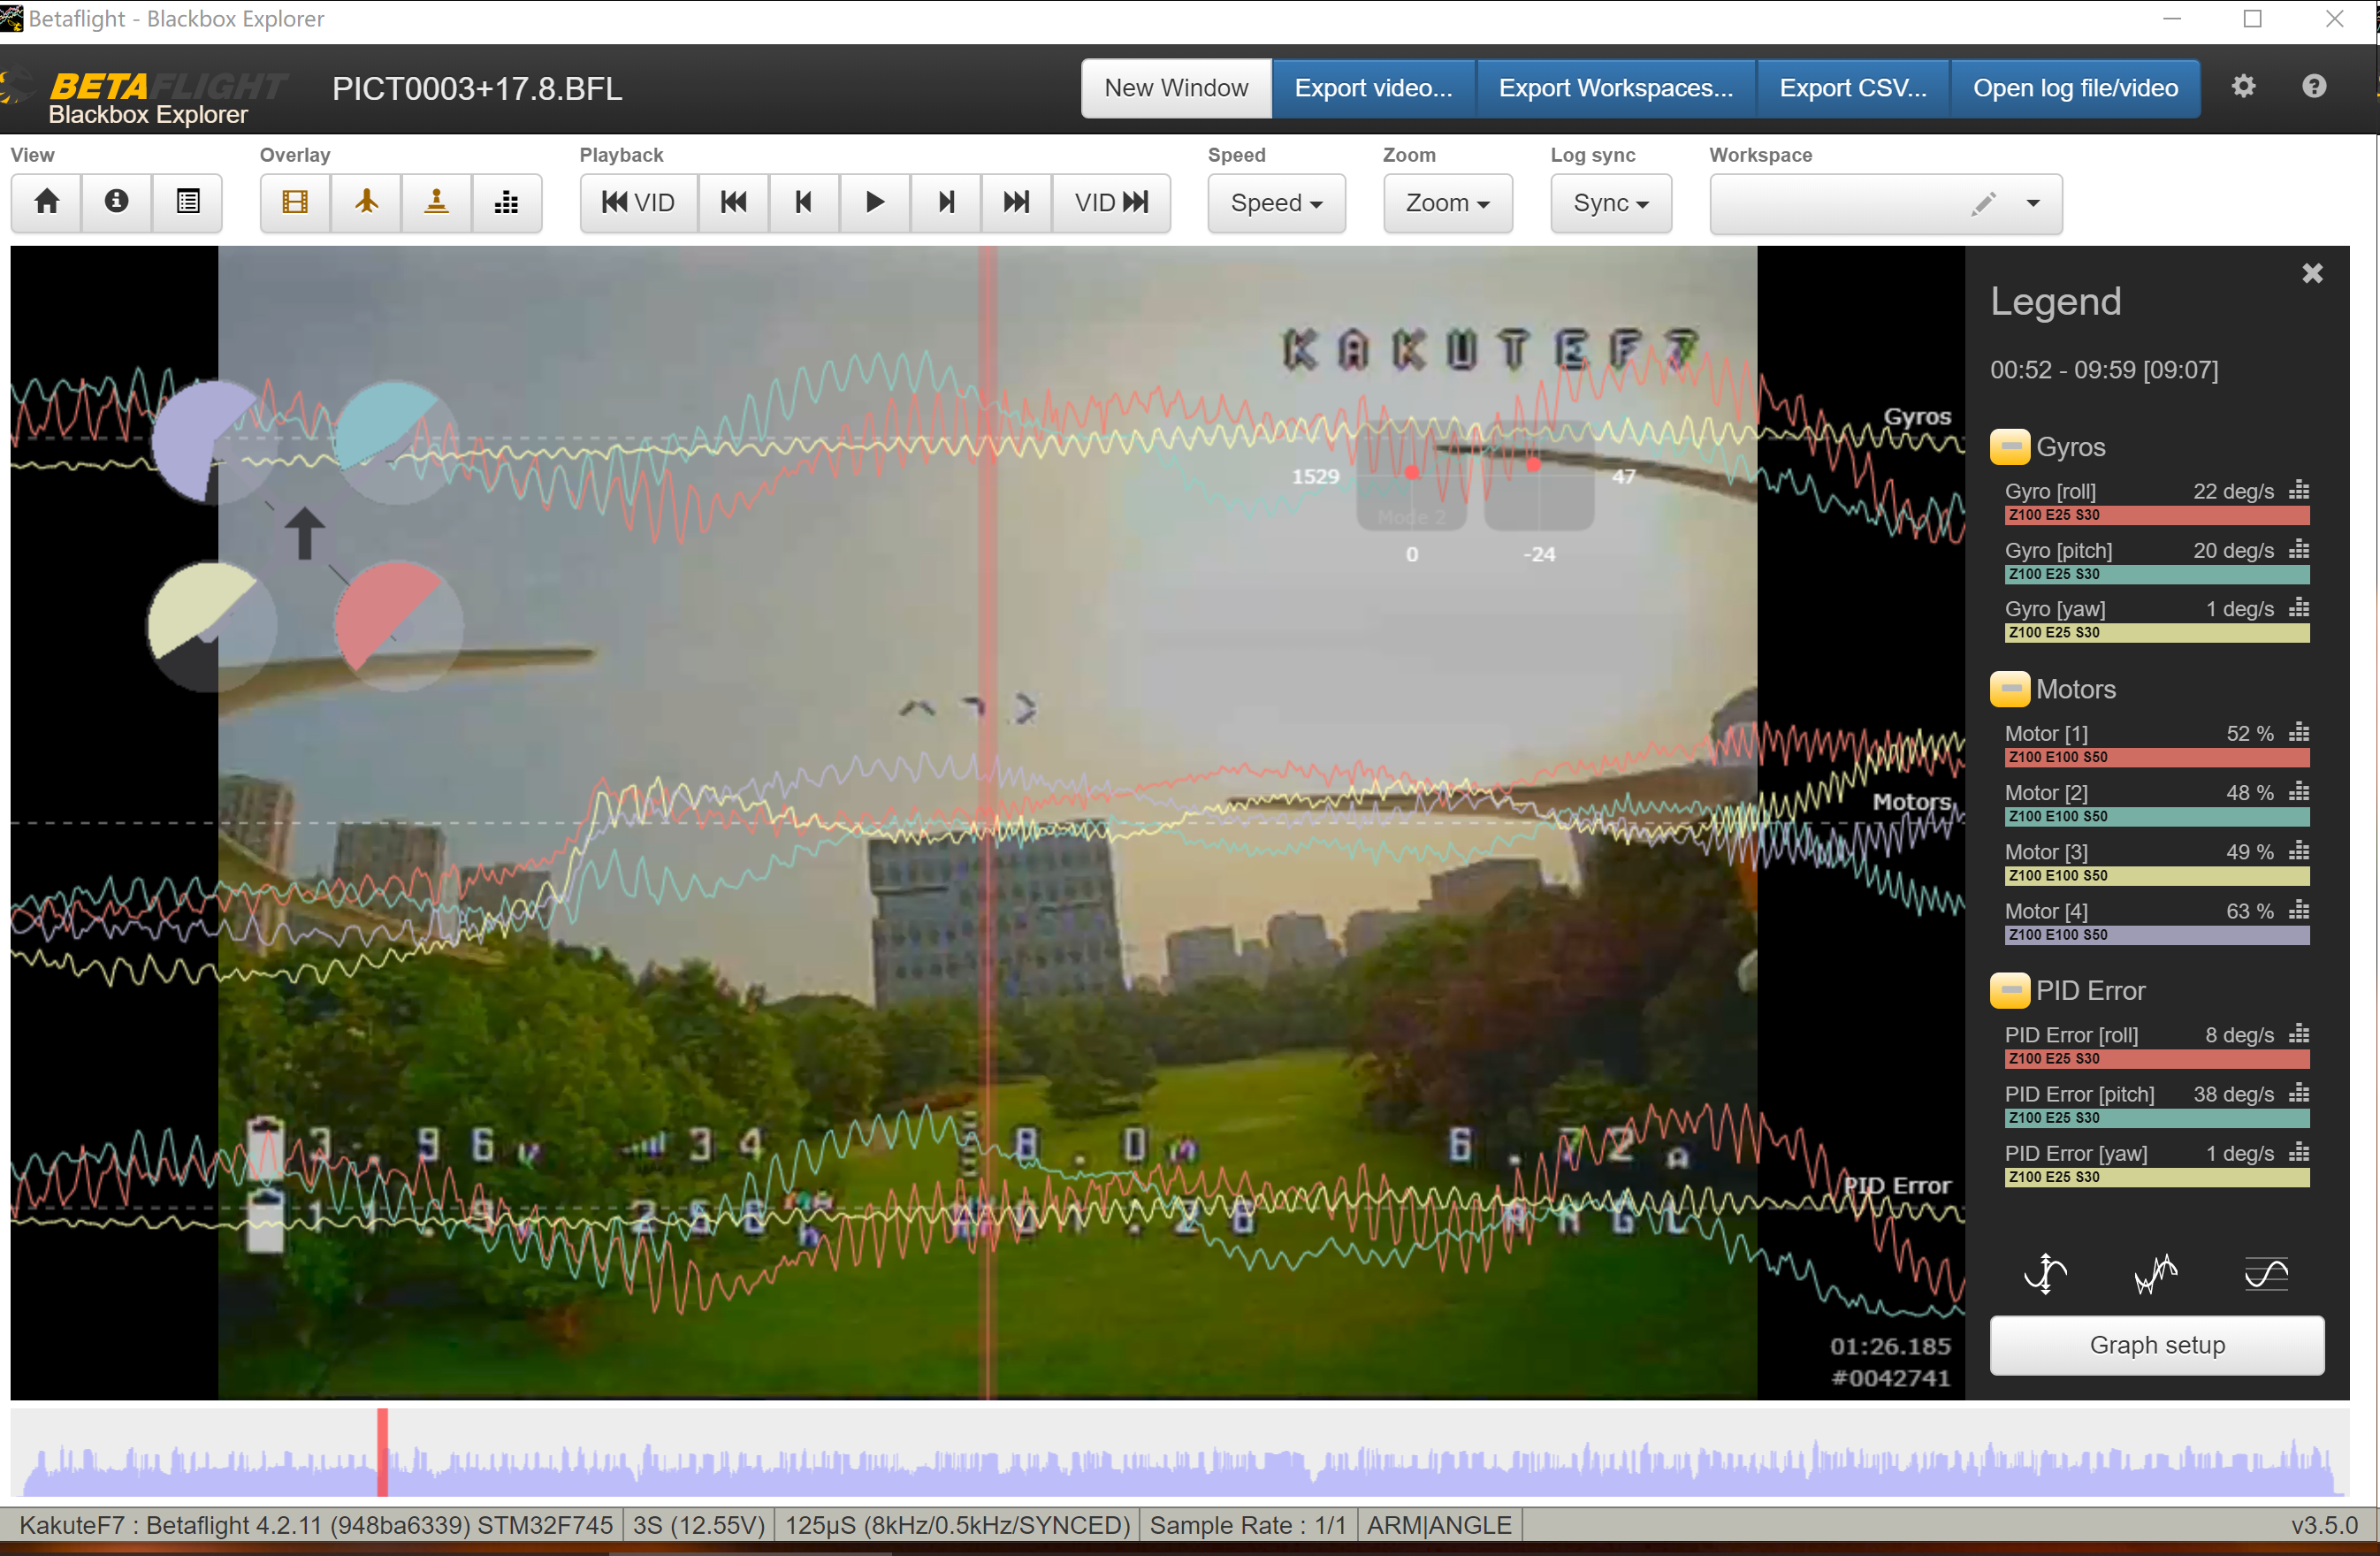Open analyser for Motor [1]

pyautogui.click(x=2299, y=732)
